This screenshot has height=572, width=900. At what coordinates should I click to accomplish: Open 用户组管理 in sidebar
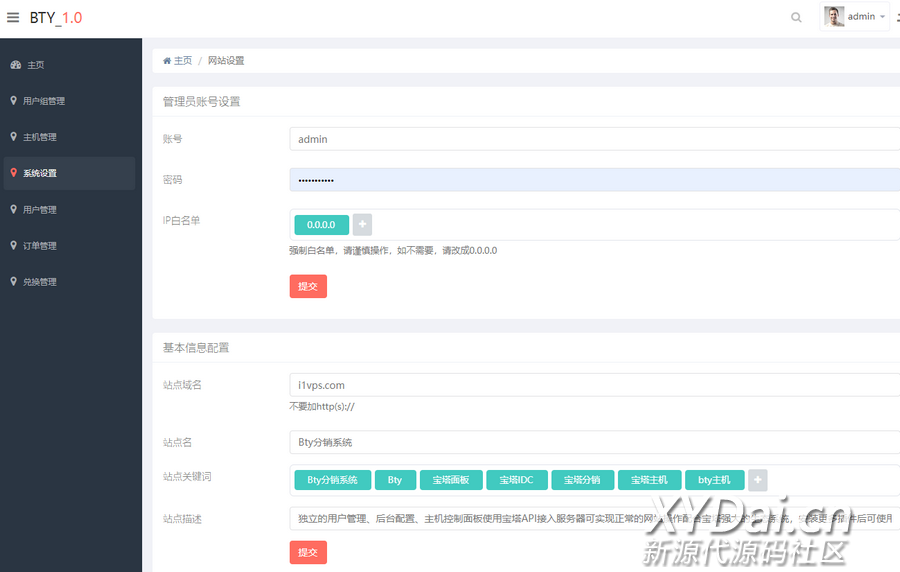(44, 101)
